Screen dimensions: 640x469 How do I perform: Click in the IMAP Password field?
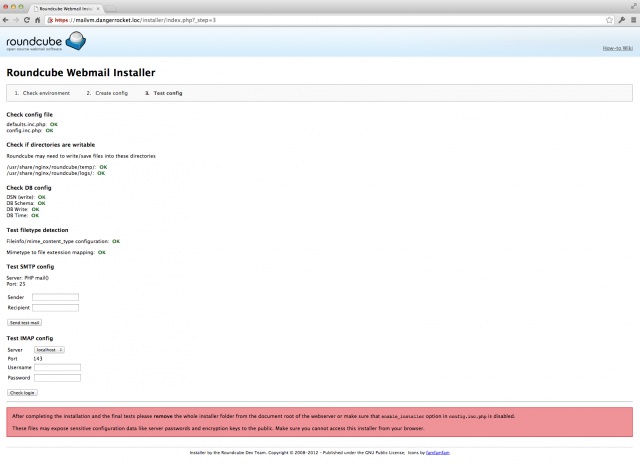click(x=58, y=378)
